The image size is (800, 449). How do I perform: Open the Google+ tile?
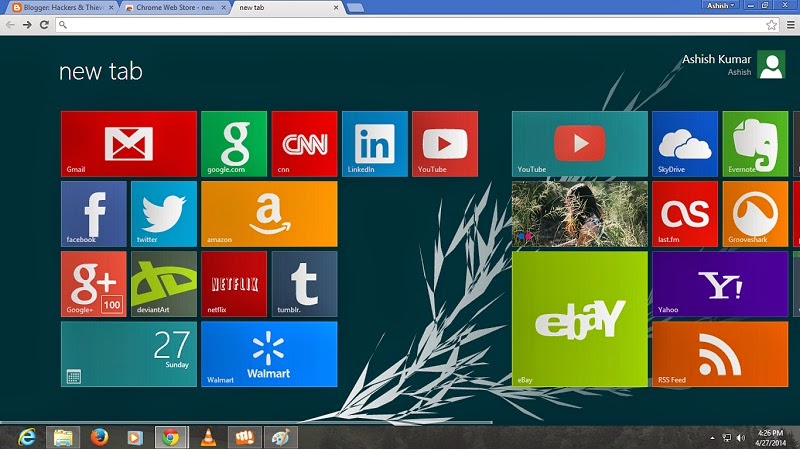[94, 284]
